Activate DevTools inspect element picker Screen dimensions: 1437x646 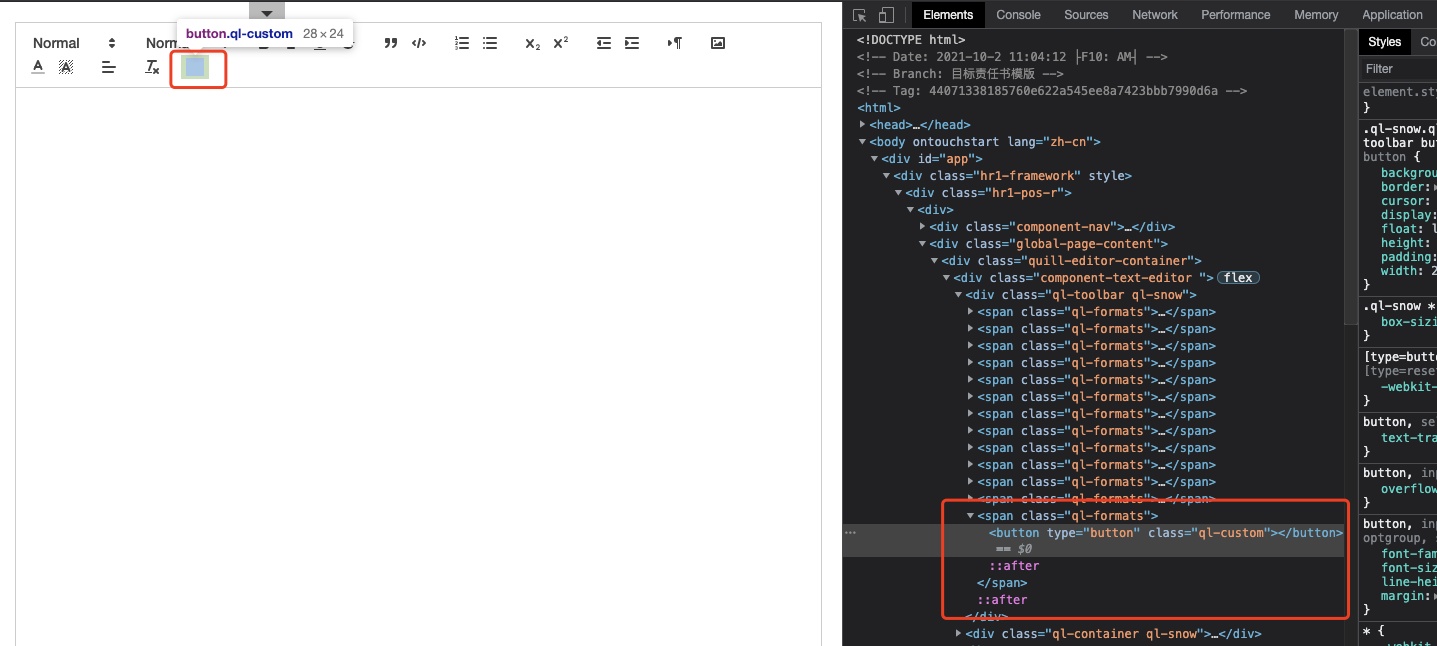tap(859, 15)
